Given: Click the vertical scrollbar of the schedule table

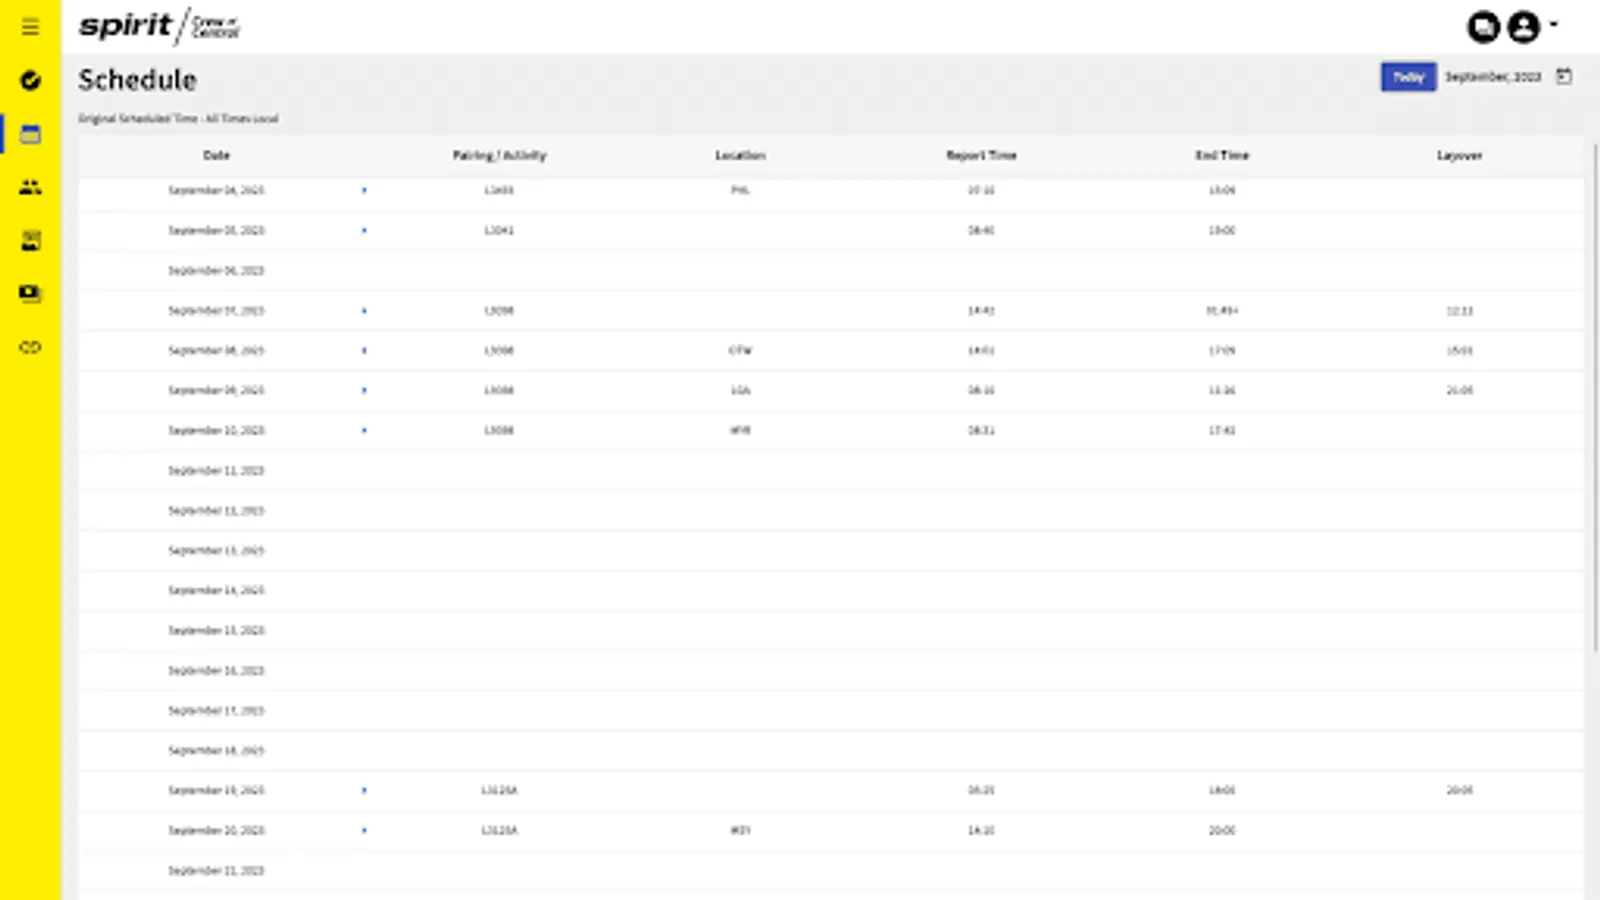Looking at the screenshot, I should click(1595, 398).
